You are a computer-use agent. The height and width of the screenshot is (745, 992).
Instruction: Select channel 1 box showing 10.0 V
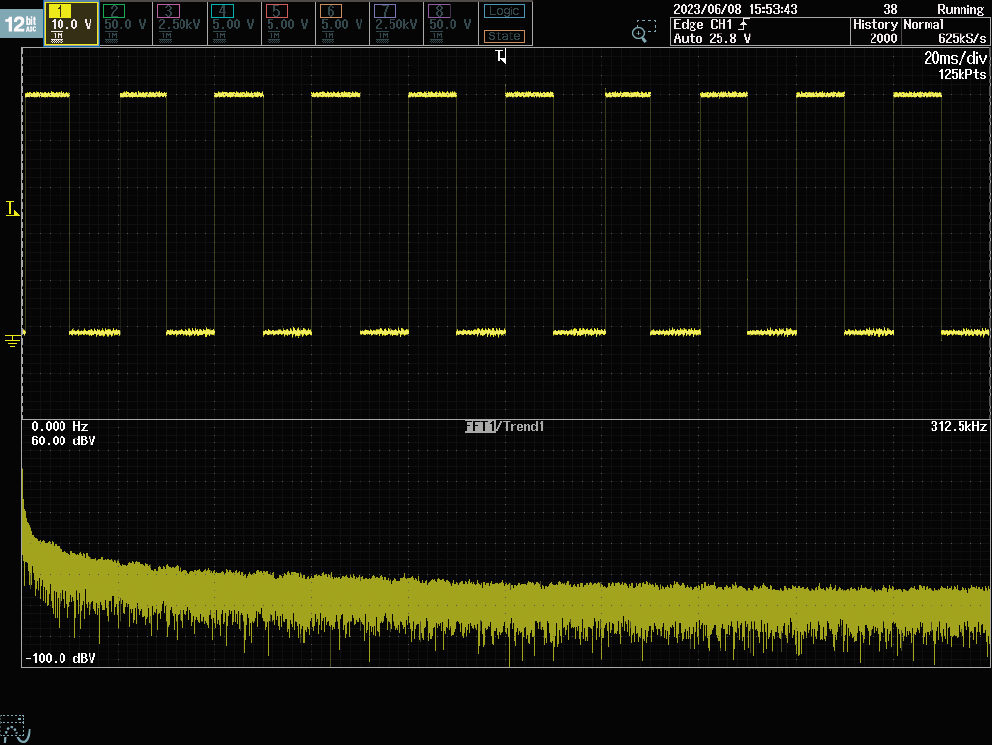click(x=71, y=23)
